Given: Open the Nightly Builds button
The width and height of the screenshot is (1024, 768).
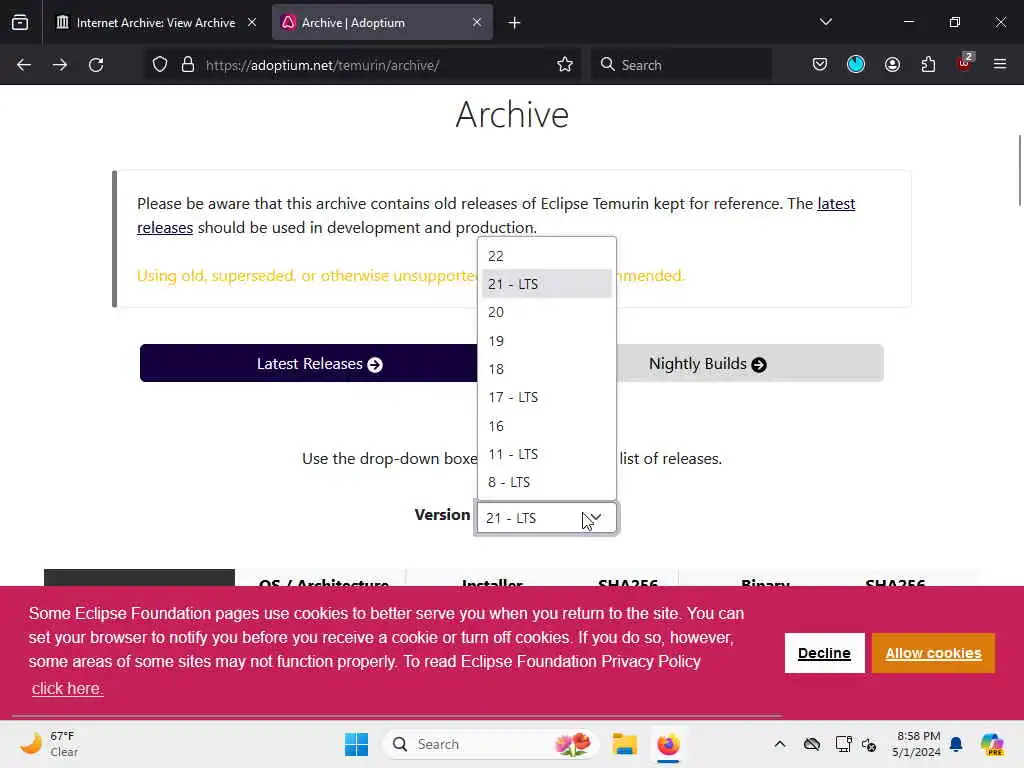Looking at the screenshot, I should point(707,363).
